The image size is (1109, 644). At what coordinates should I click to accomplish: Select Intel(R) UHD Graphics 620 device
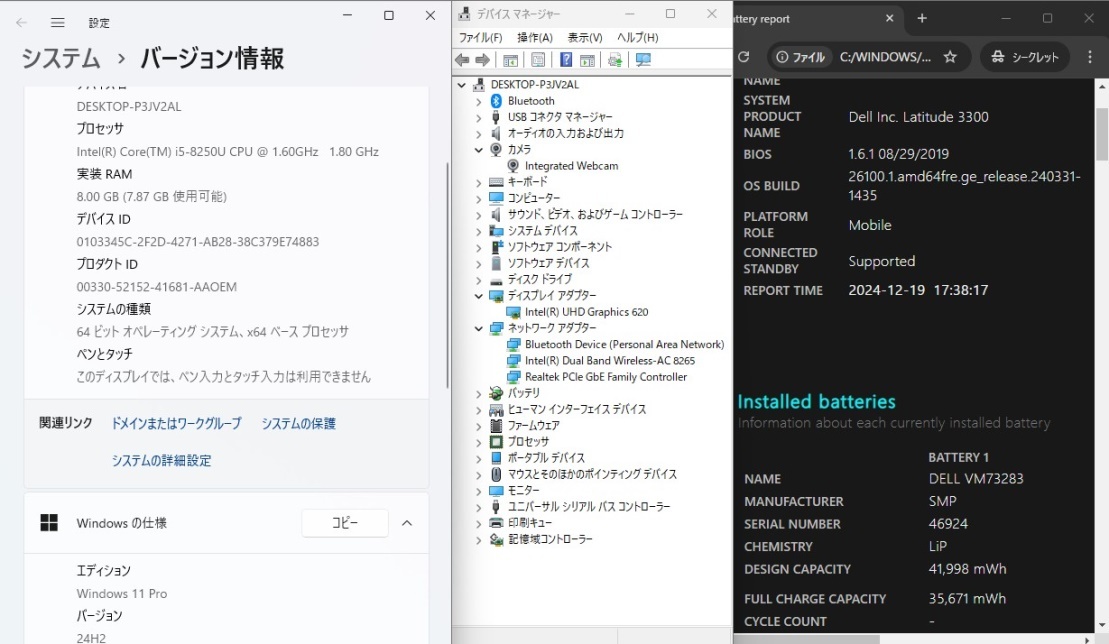(586, 312)
